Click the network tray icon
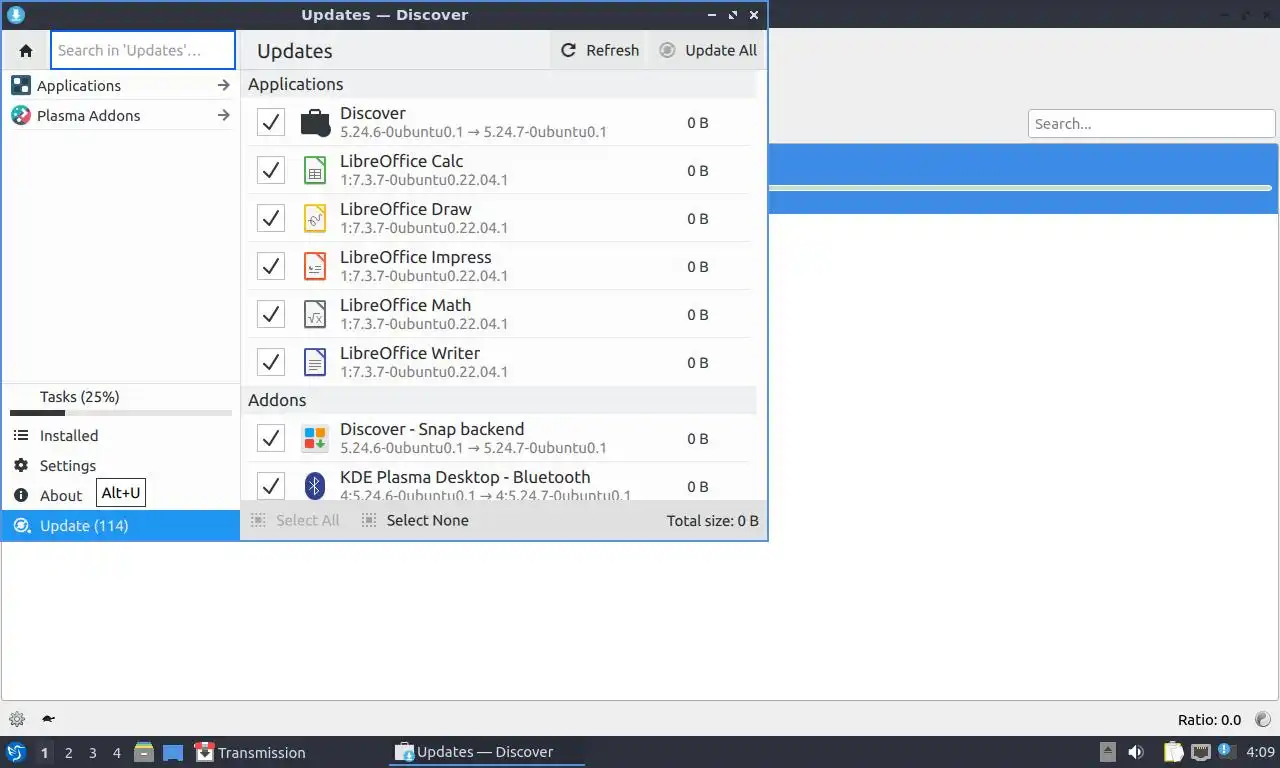 pyautogui.click(x=1201, y=752)
